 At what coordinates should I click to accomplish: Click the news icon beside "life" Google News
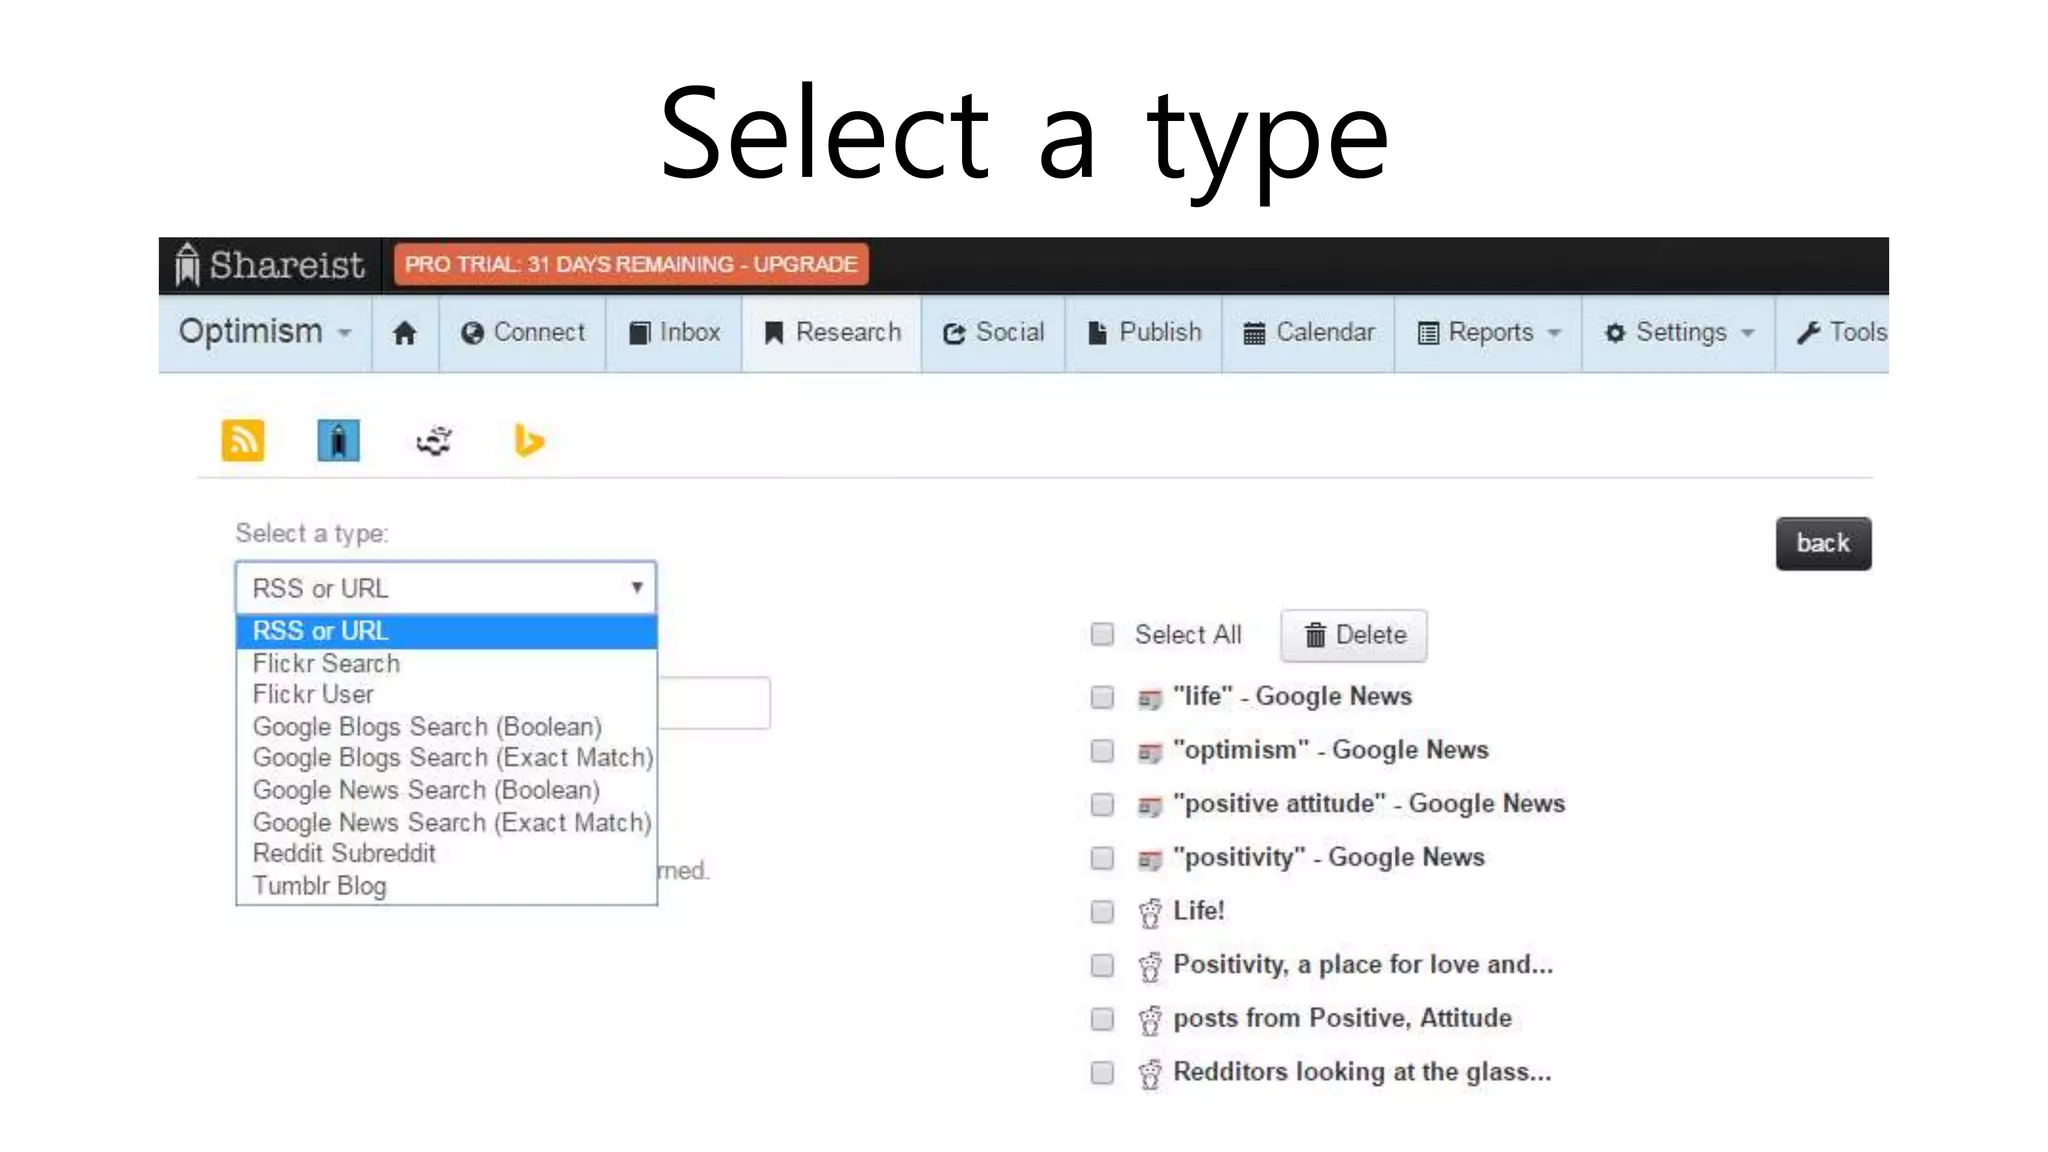click(x=1150, y=698)
